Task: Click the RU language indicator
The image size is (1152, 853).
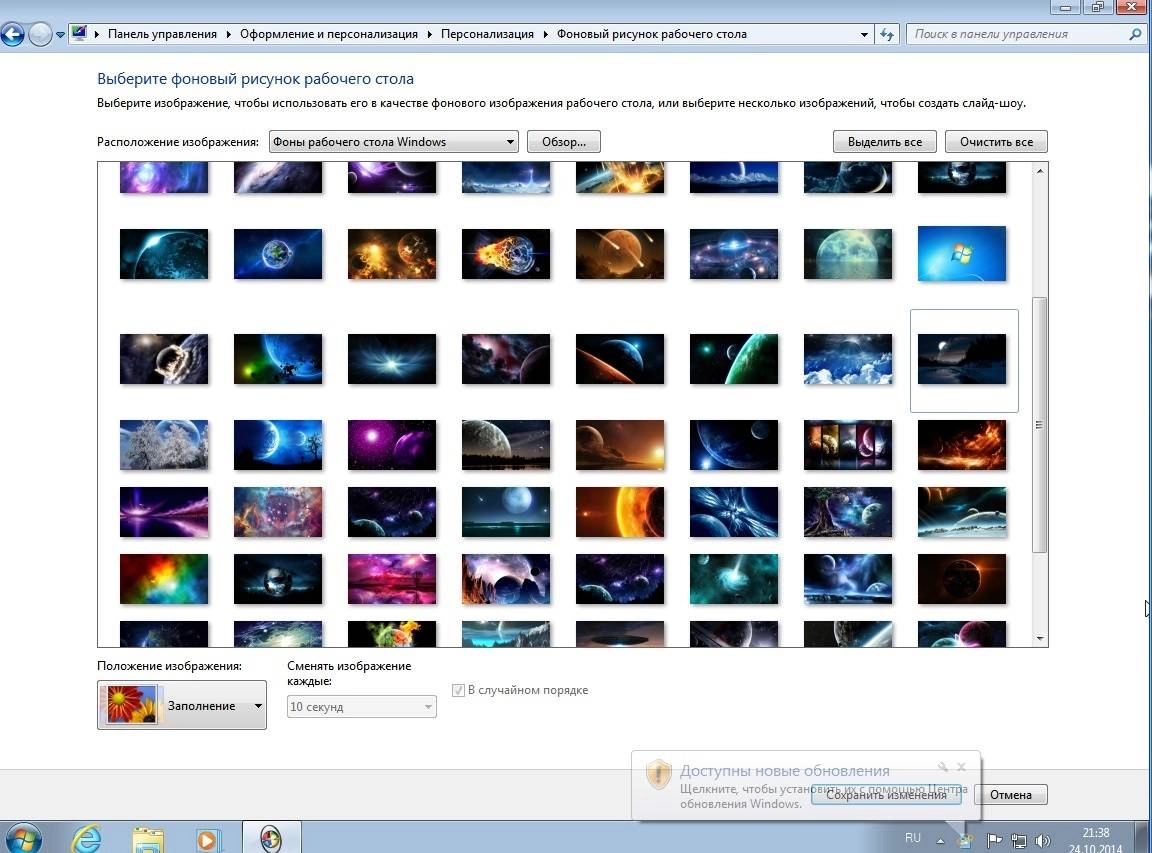Action: 912,838
